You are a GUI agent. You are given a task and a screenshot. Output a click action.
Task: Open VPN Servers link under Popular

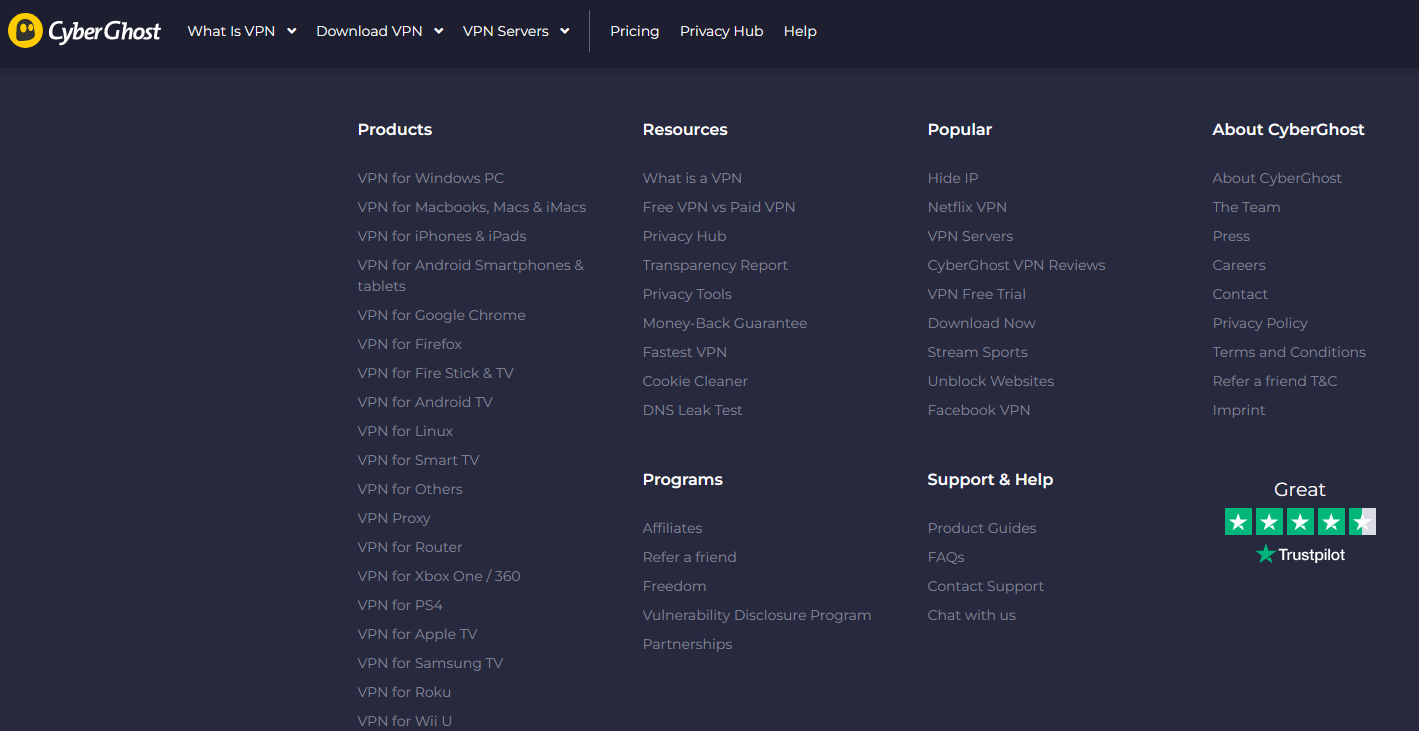pyautogui.click(x=971, y=236)
